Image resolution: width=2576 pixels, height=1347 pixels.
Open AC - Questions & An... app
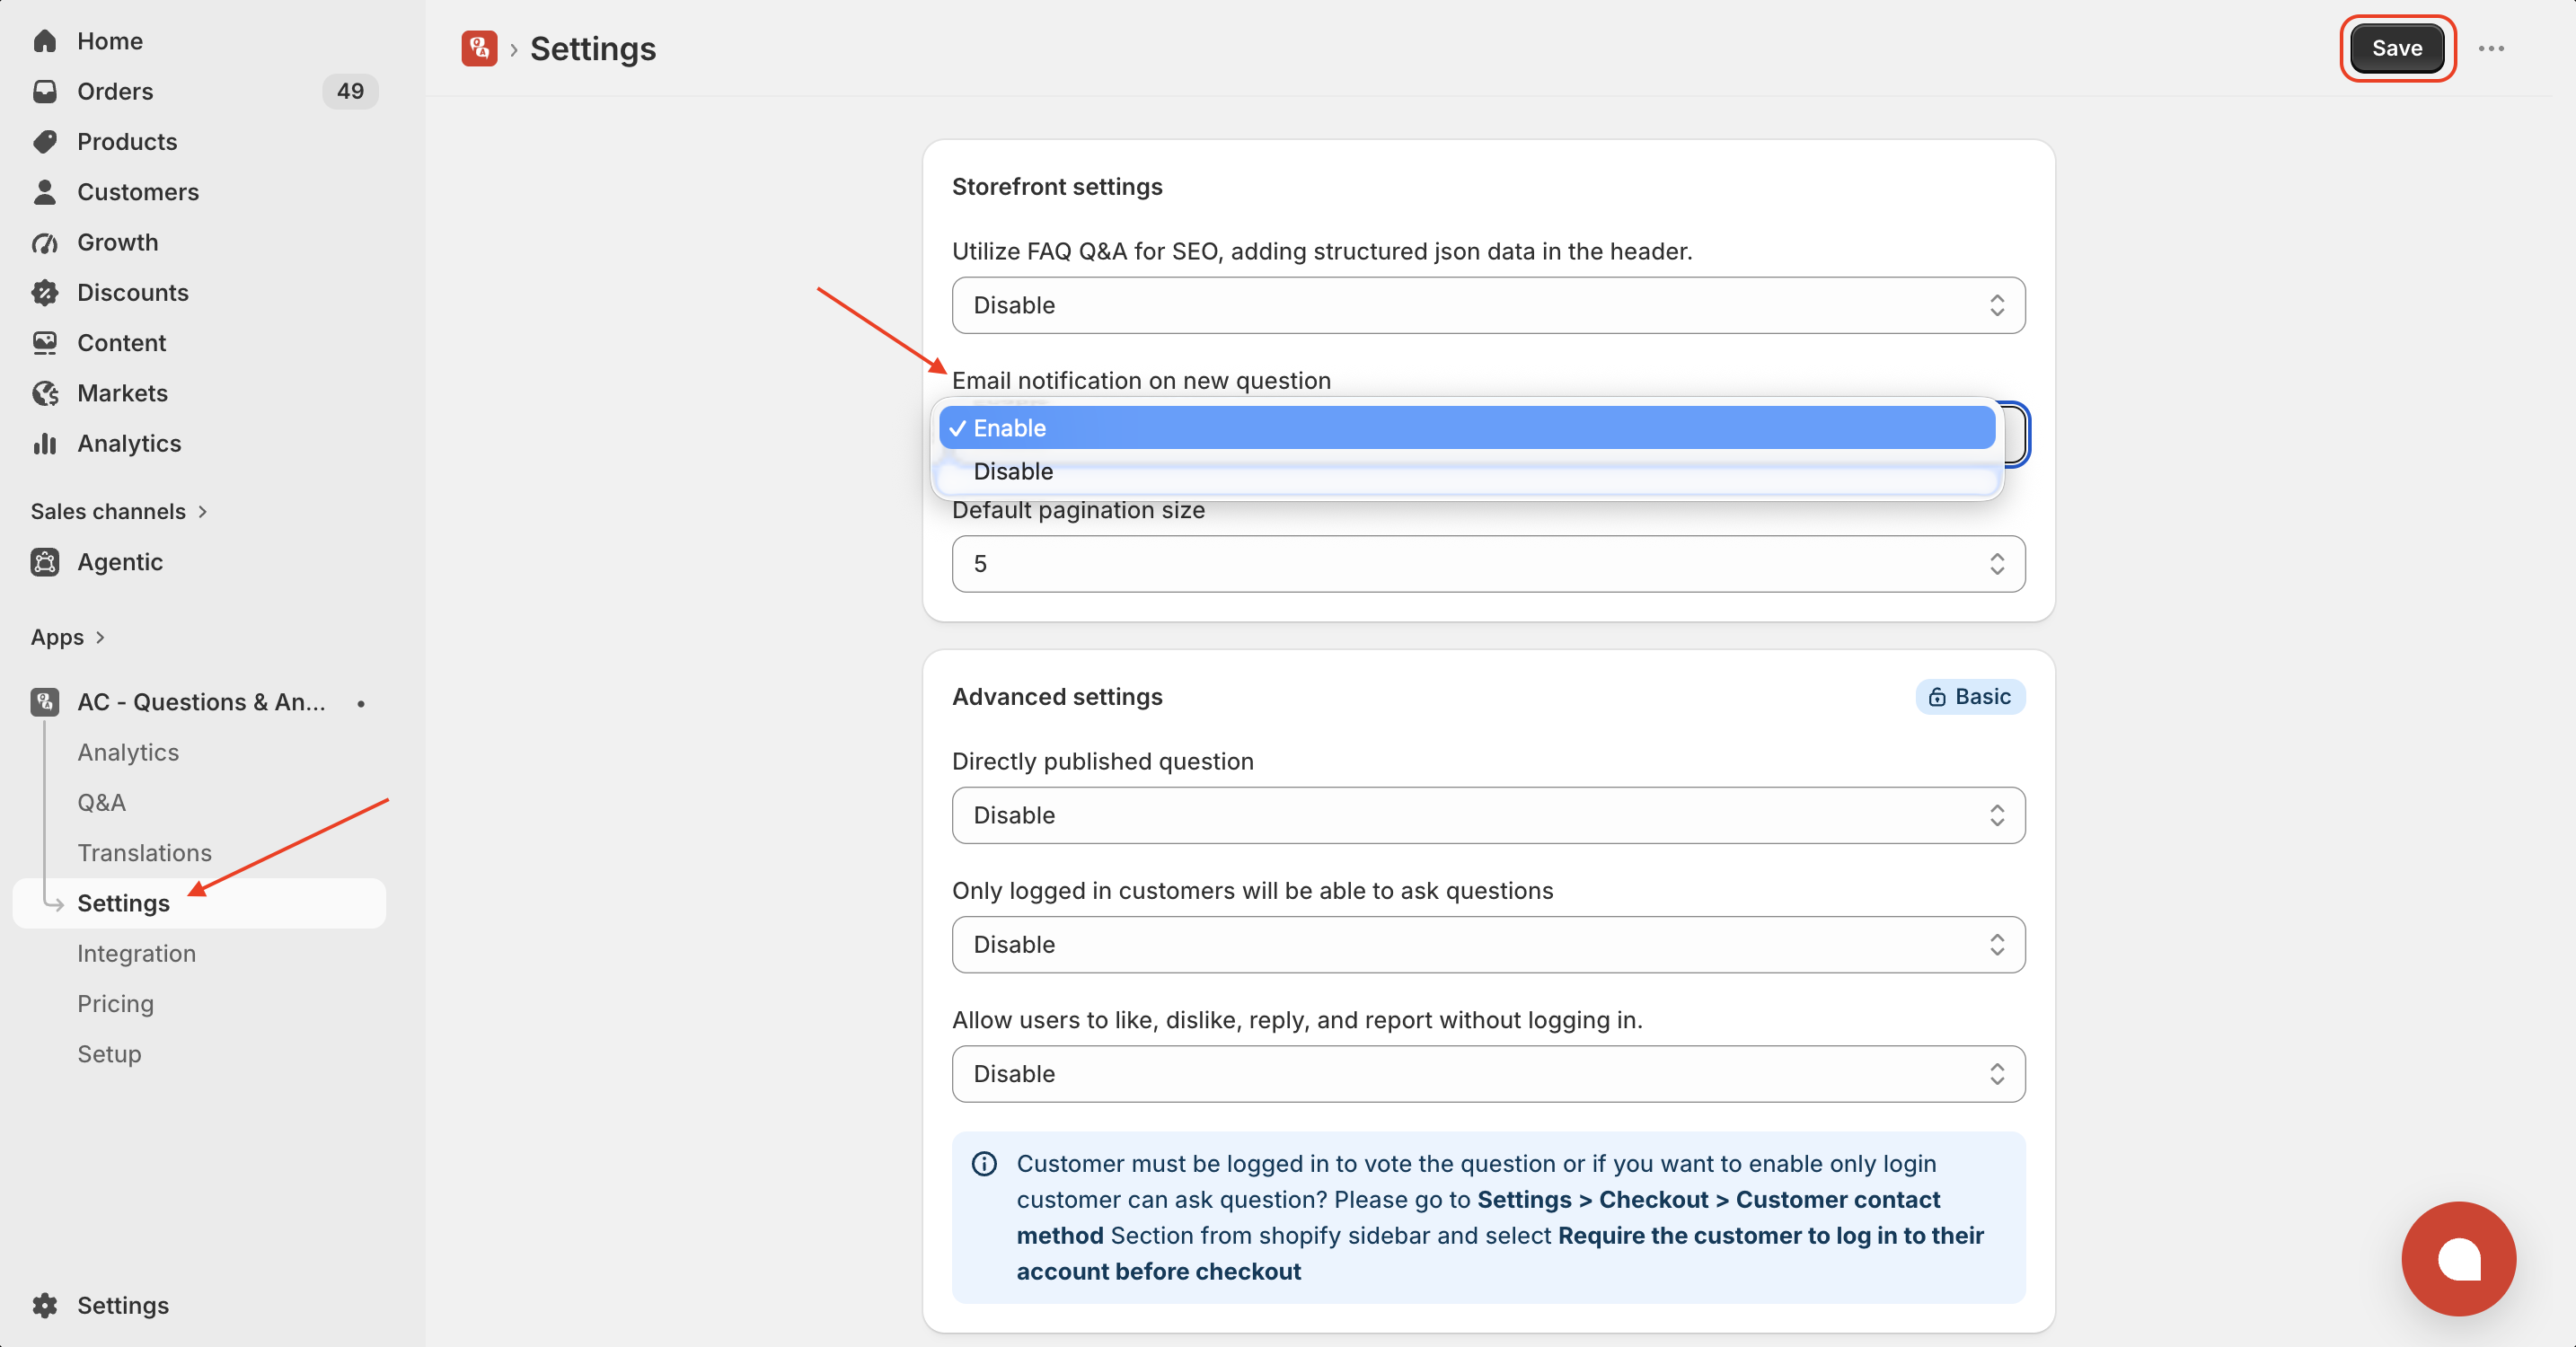tap(199, 702)
